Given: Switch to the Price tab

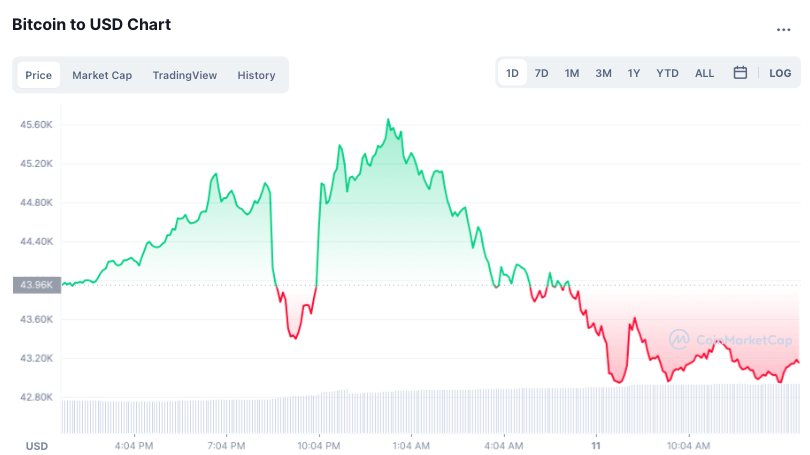Looking at the screenshot, I should click(38, 75).
